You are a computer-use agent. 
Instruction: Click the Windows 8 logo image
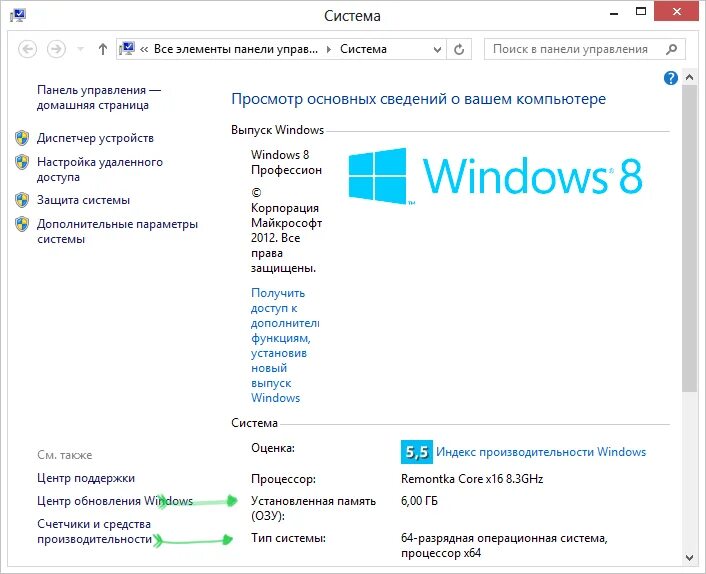pos(495,176)
